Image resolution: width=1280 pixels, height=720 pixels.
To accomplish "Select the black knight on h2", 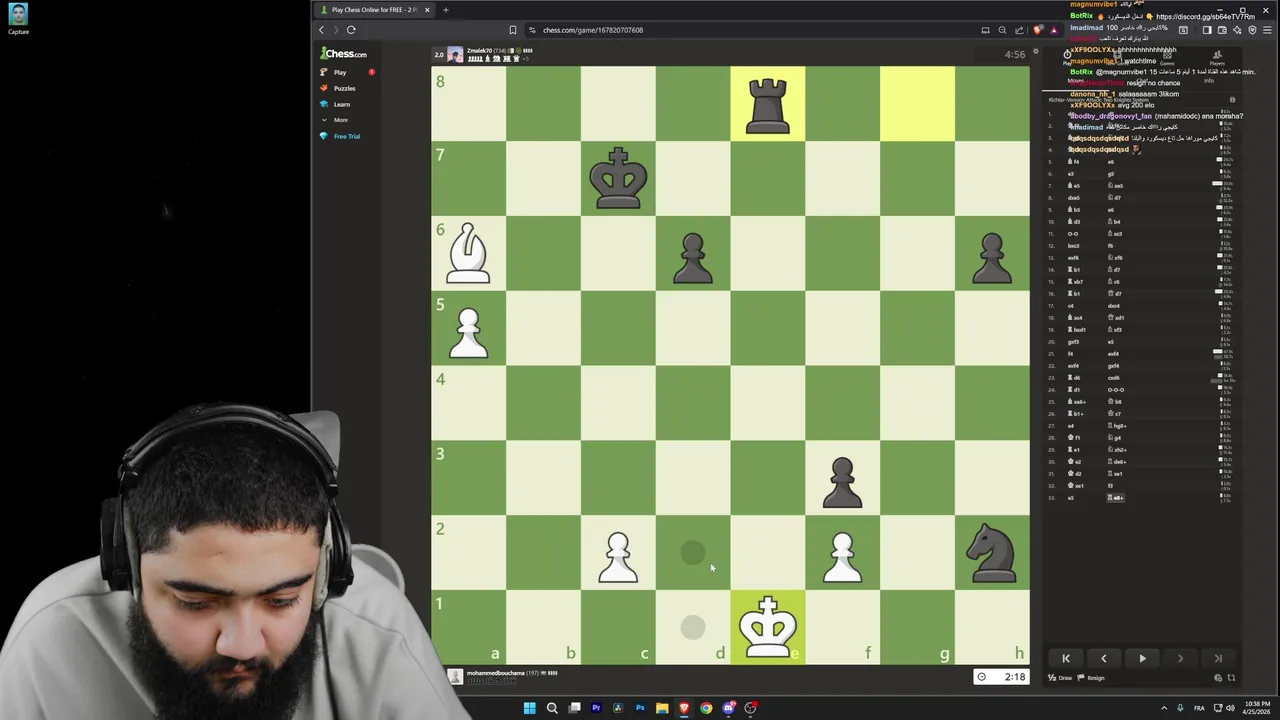I will click(x=992, y=553).
